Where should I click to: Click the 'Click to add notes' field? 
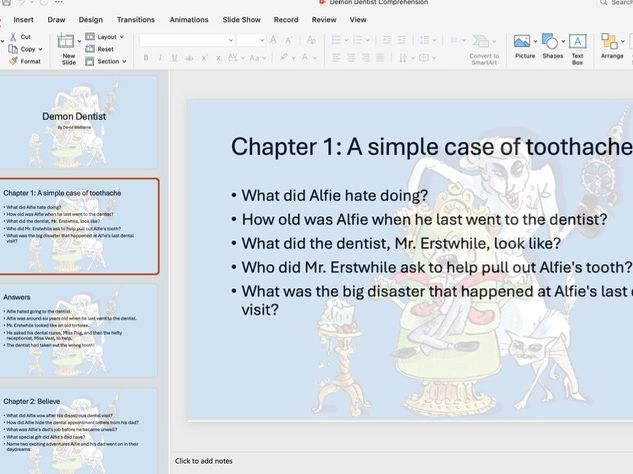point(203,461)
